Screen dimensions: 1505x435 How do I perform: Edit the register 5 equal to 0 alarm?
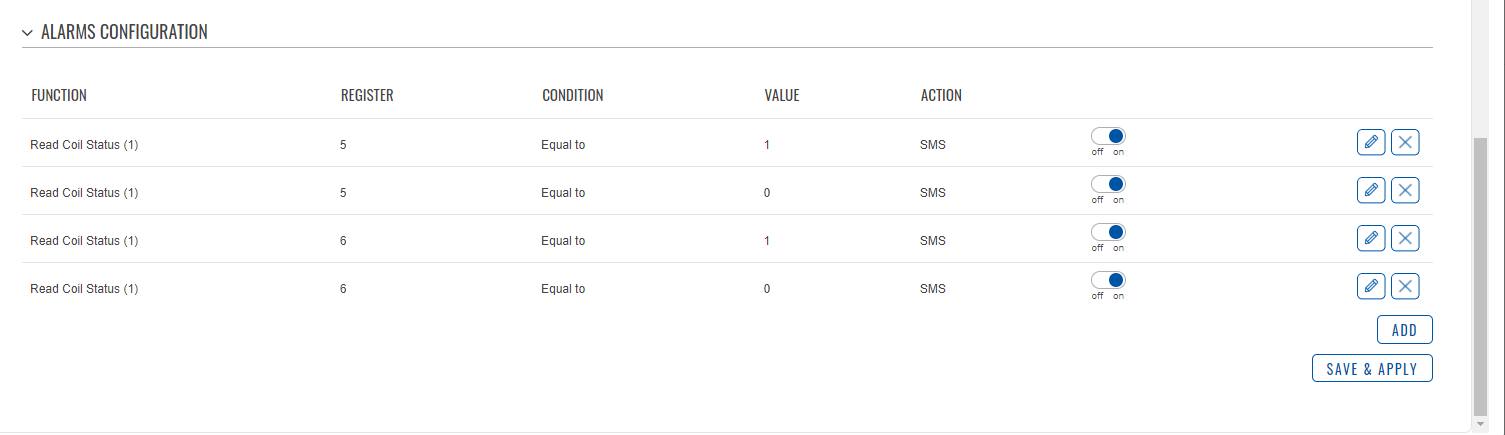(x=1371, y=190)
